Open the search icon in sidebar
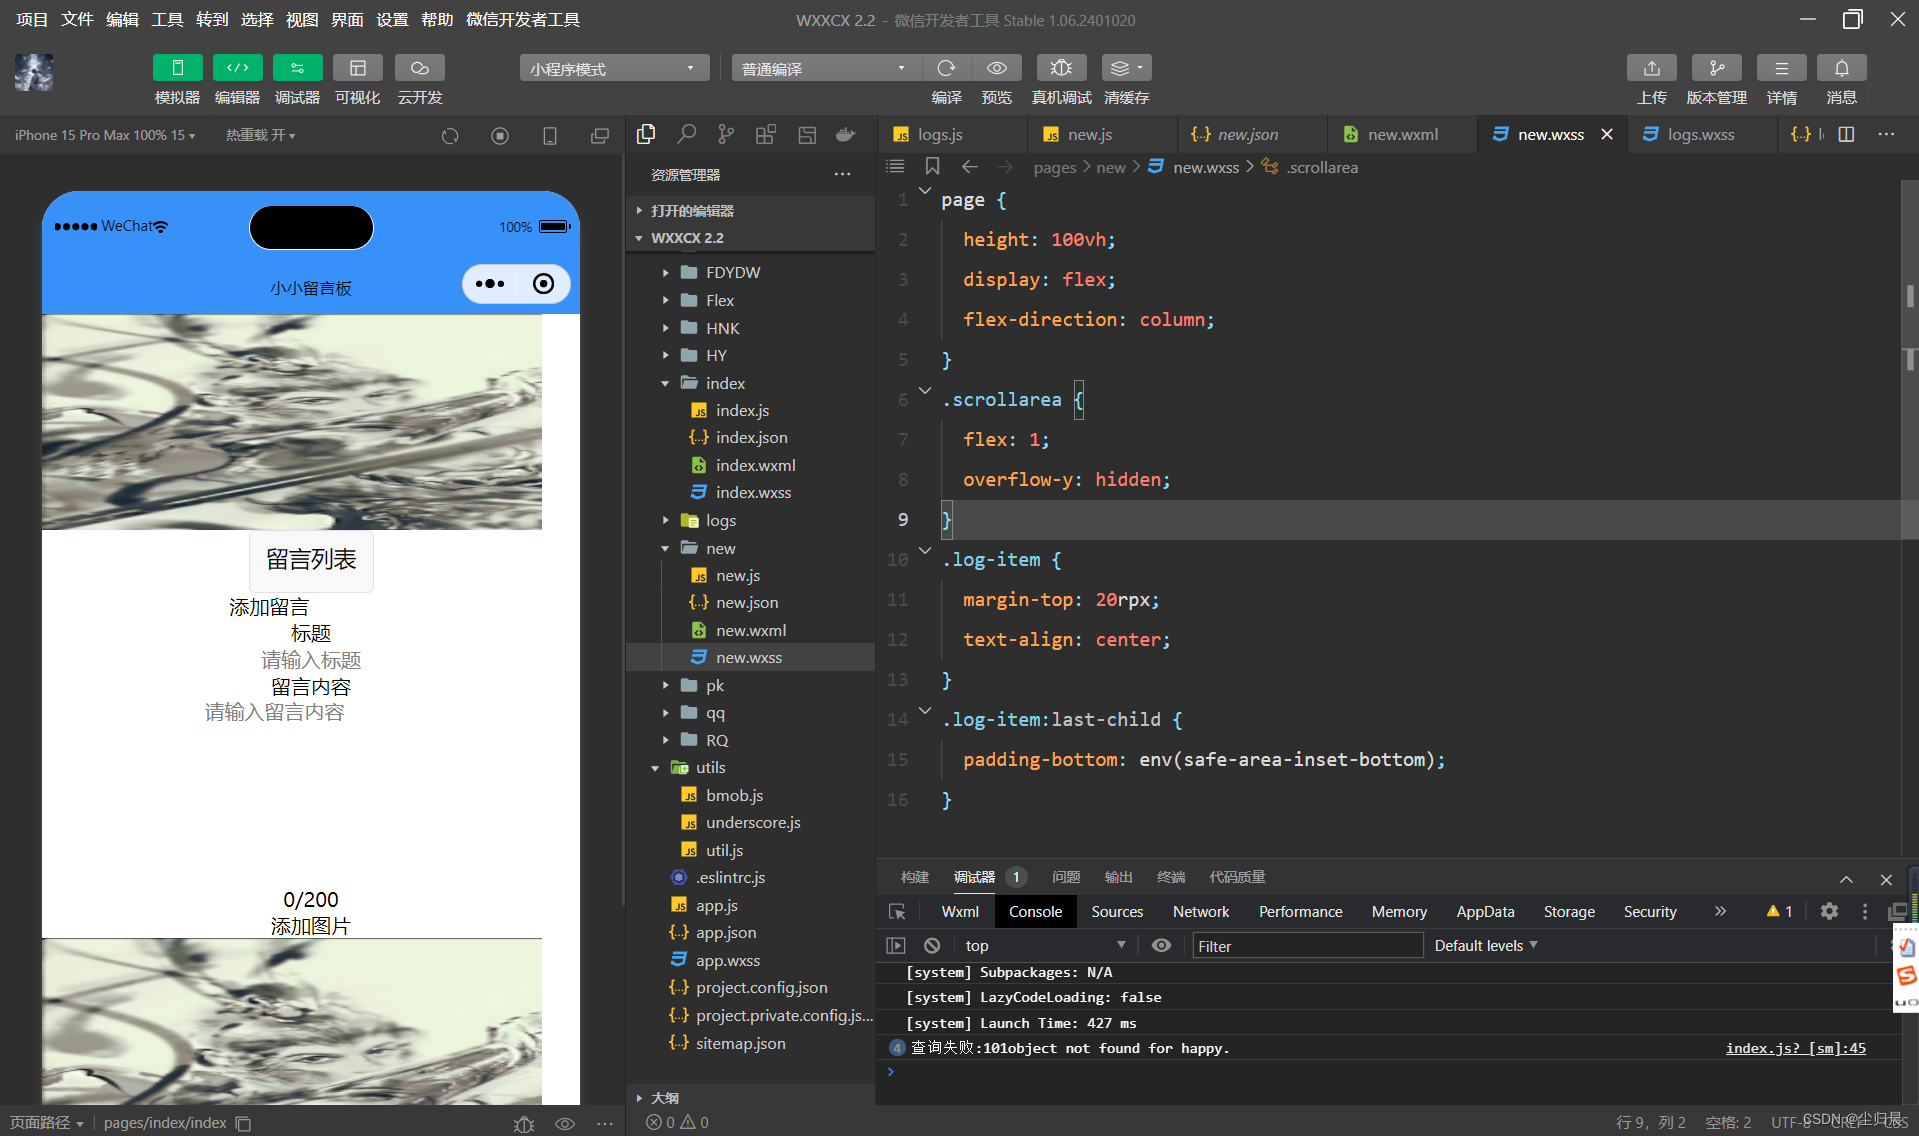1919x1136 pixels. pos(686,134)
